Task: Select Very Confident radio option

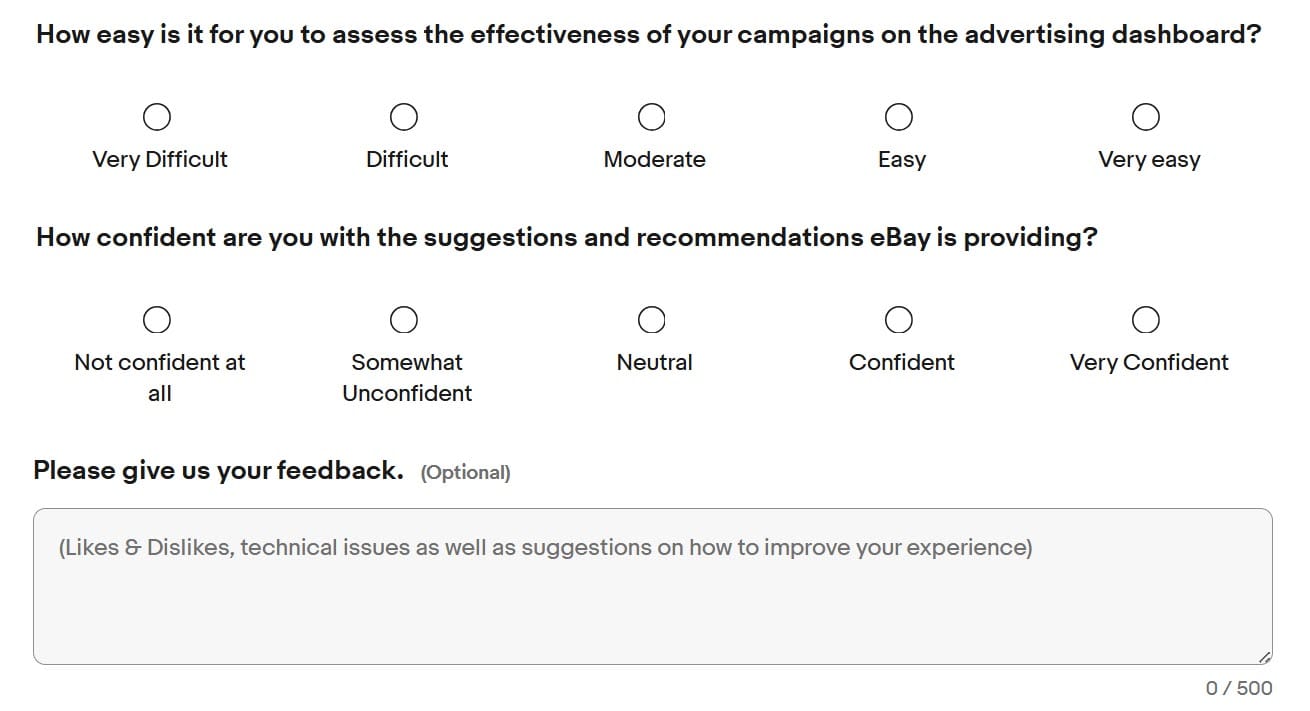Action: pos(1146,320)
